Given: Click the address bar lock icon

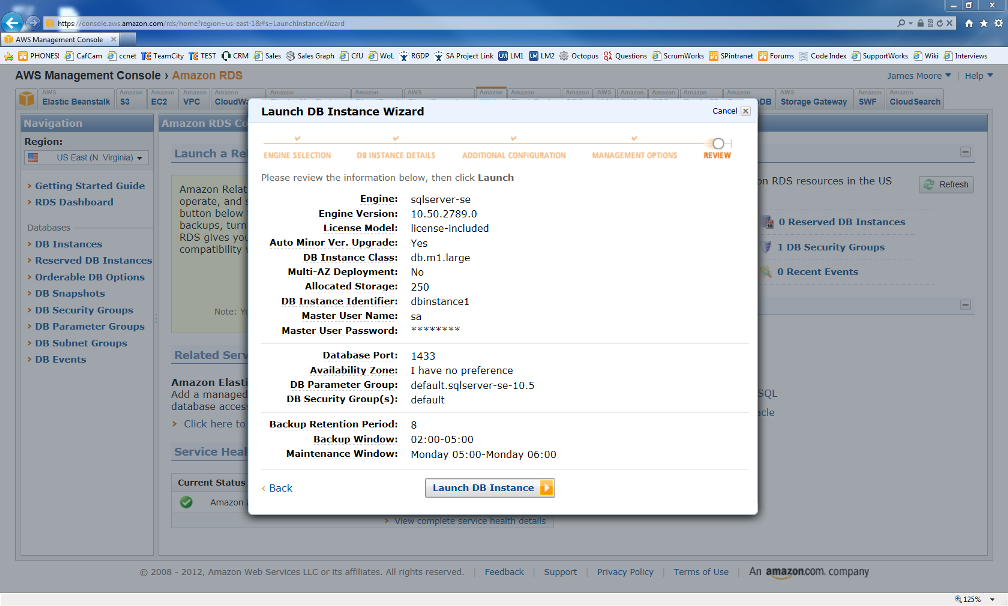Looking at the screenshot, I should [921, 23].
